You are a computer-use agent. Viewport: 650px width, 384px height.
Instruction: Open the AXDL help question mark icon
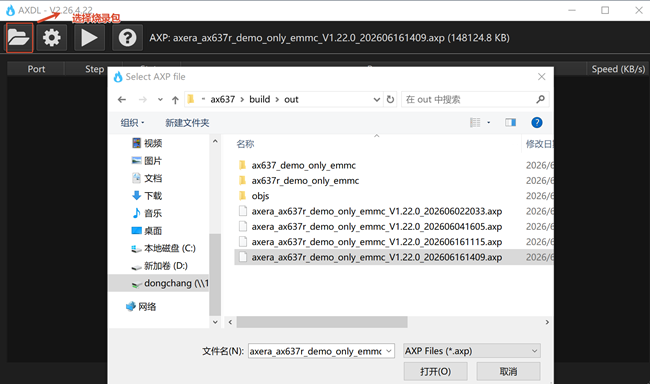[x=127, y=38]
